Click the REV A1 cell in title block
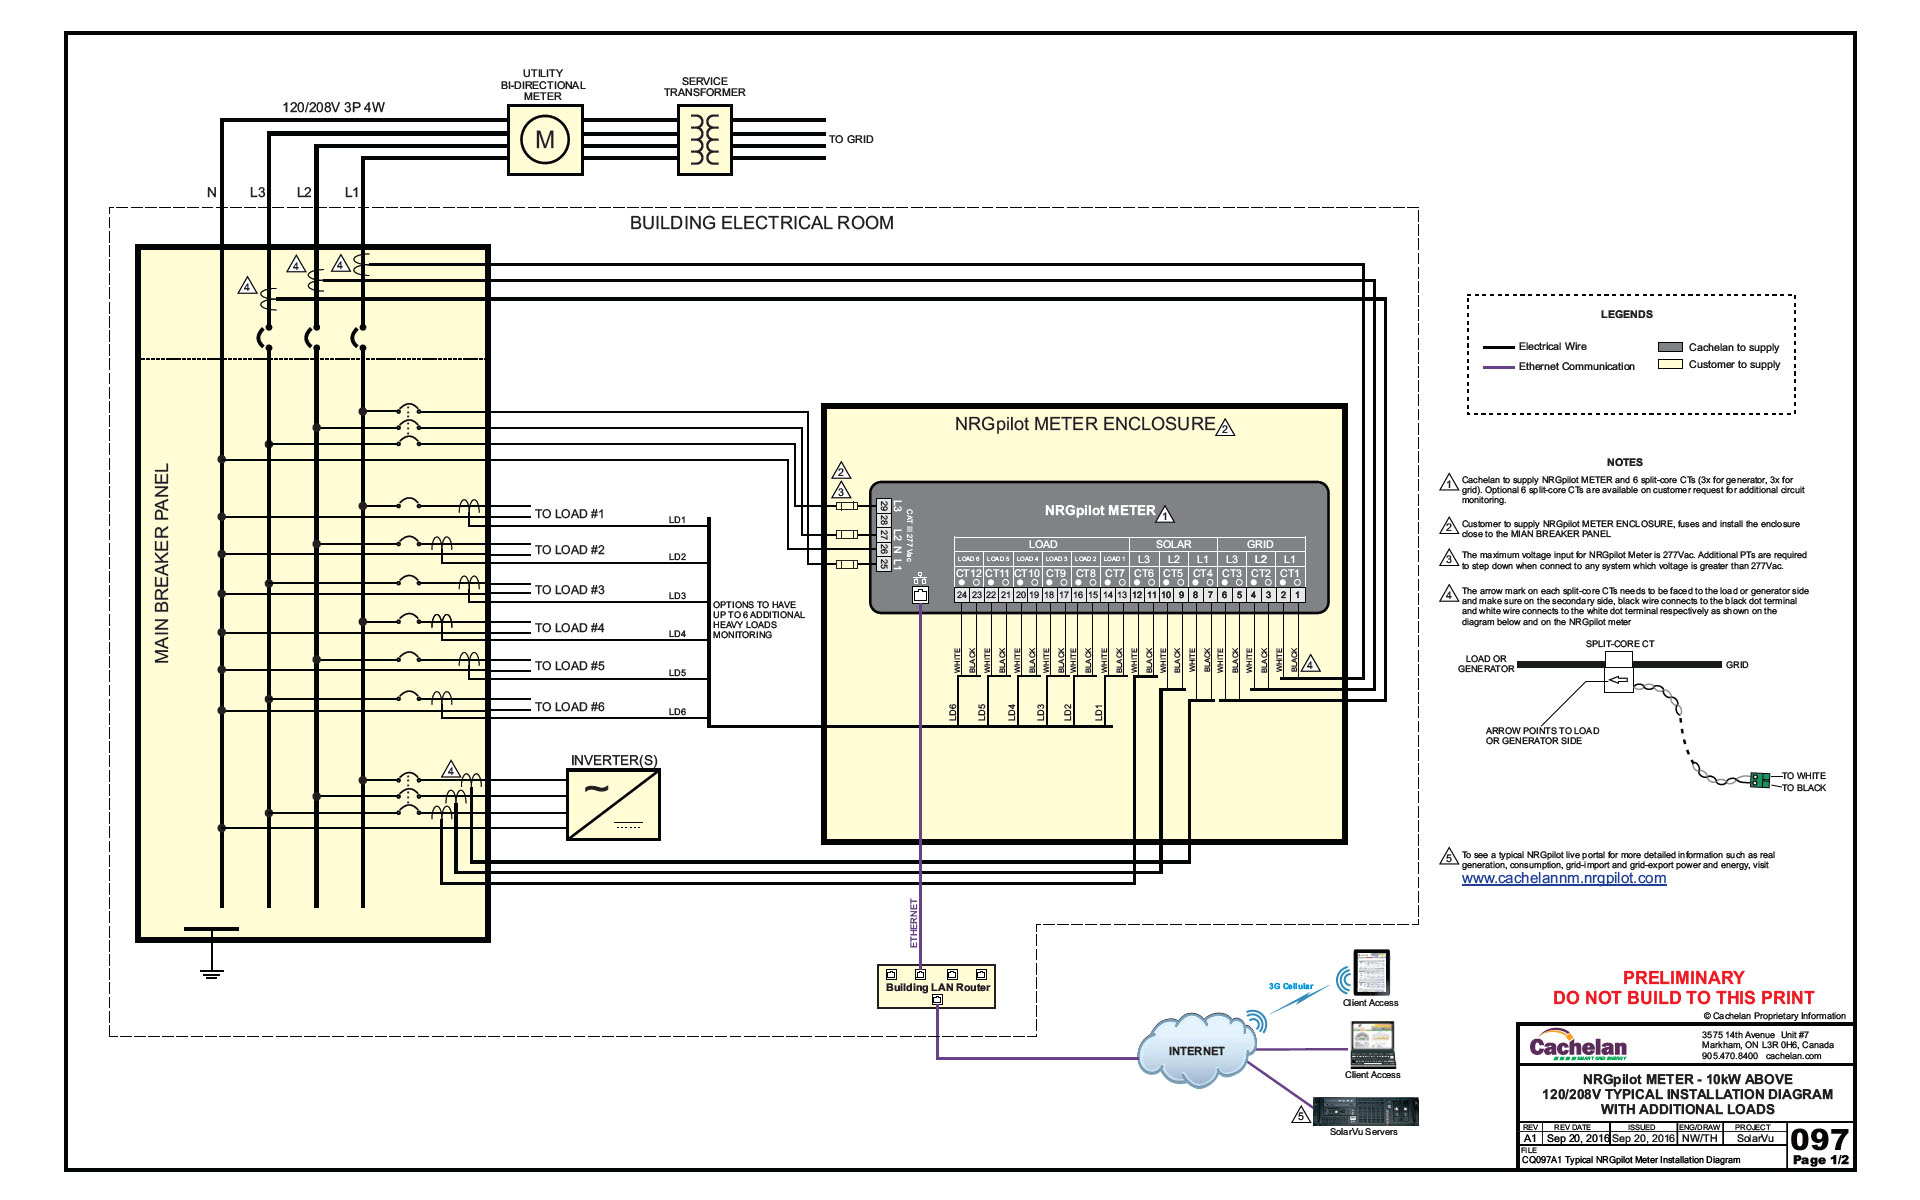This screenshot has width=1920, height=1200. [x=1530, y=1138]
